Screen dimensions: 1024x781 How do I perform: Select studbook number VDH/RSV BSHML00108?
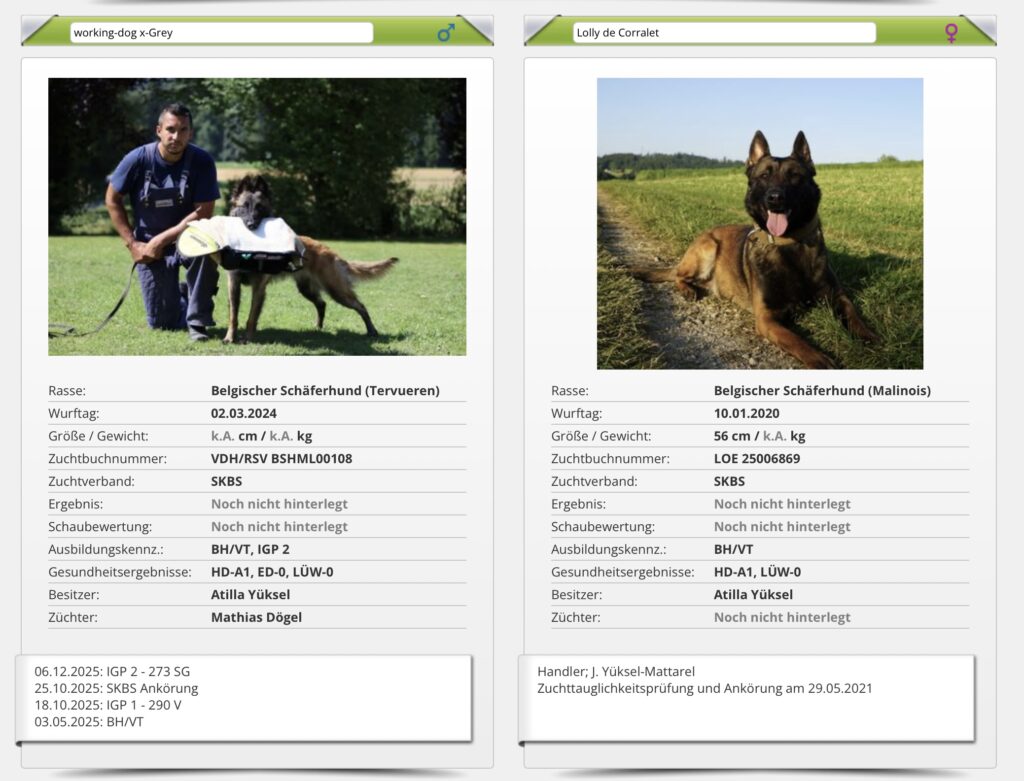tap(281, 459)
